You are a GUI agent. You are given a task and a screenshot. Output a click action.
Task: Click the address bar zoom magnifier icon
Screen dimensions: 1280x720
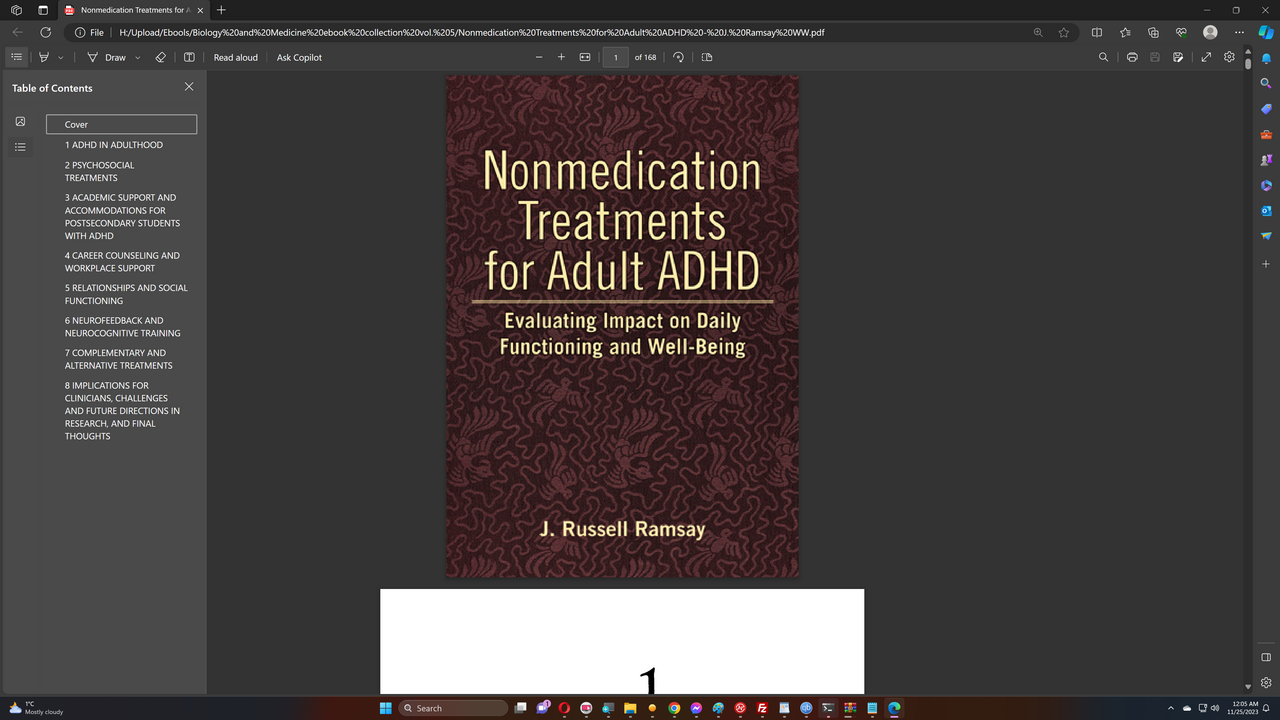1038,32
